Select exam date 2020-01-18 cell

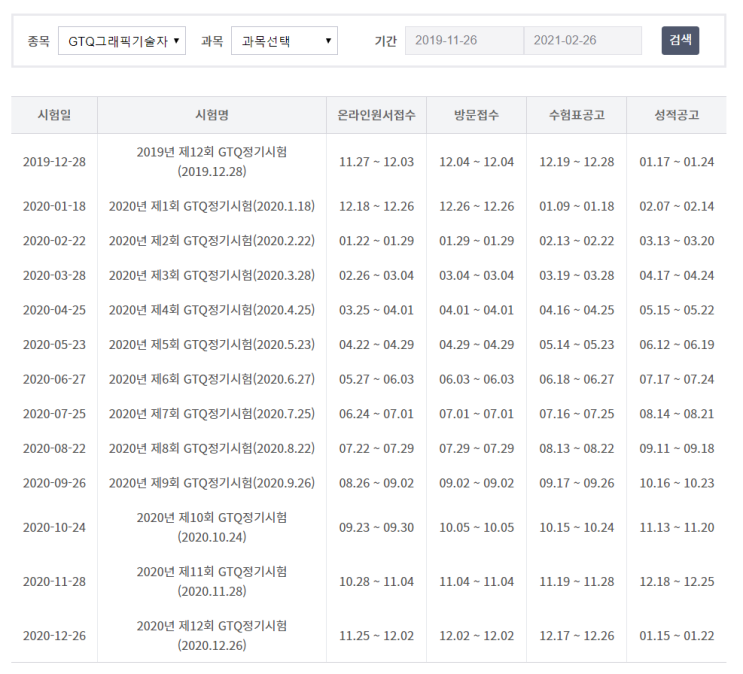(x=54, y=207)
